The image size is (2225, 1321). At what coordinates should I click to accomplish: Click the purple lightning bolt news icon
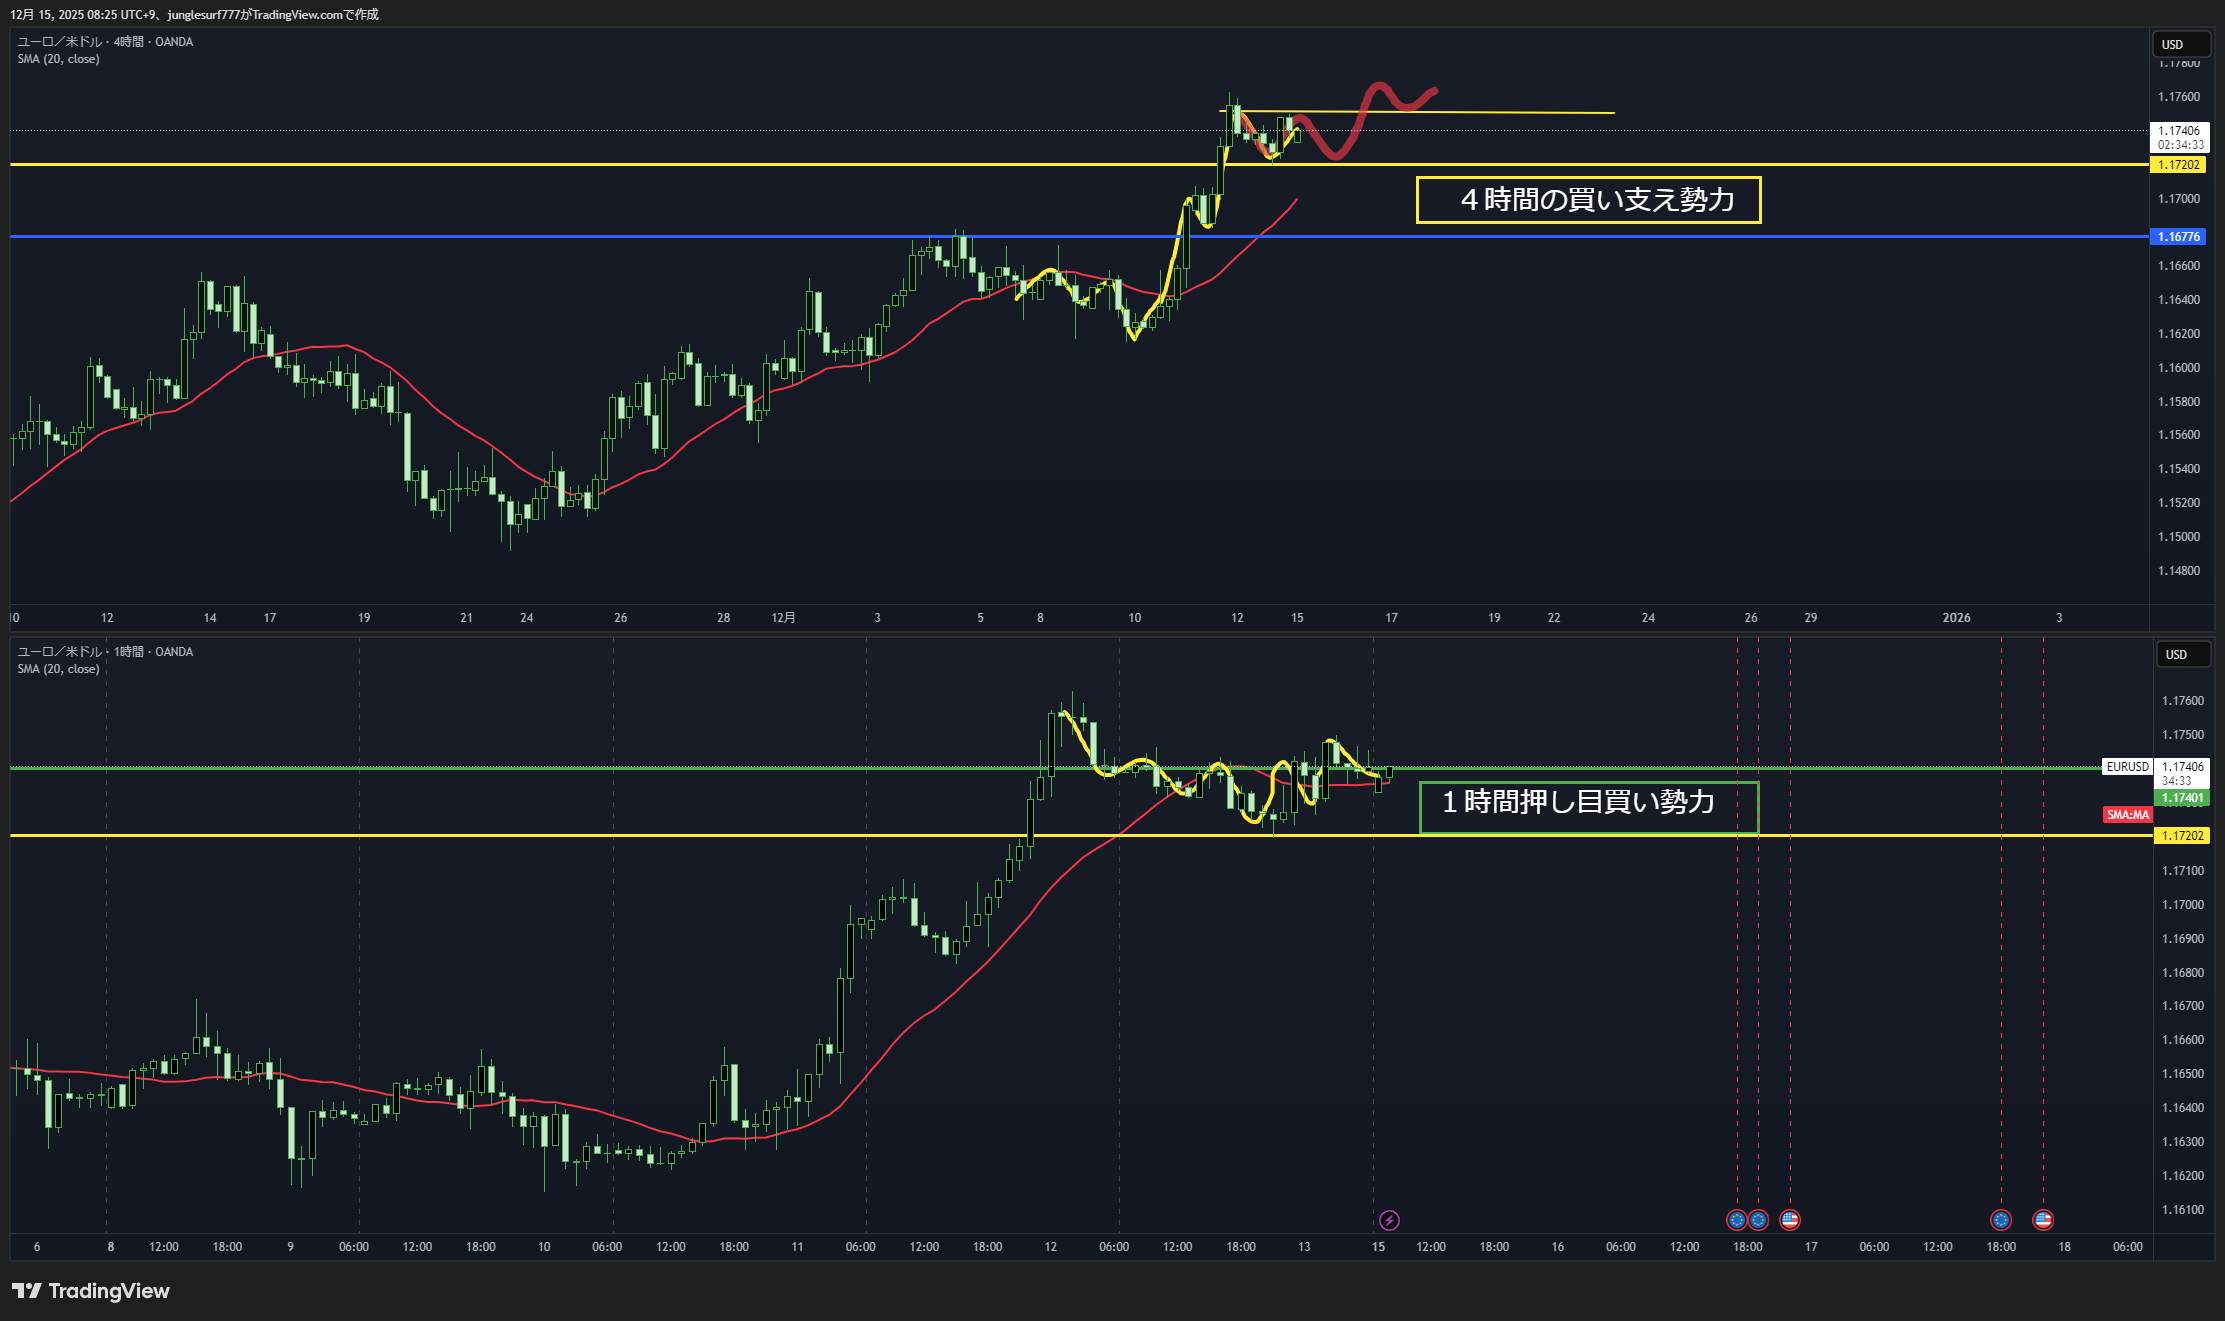point(1389,1220)
